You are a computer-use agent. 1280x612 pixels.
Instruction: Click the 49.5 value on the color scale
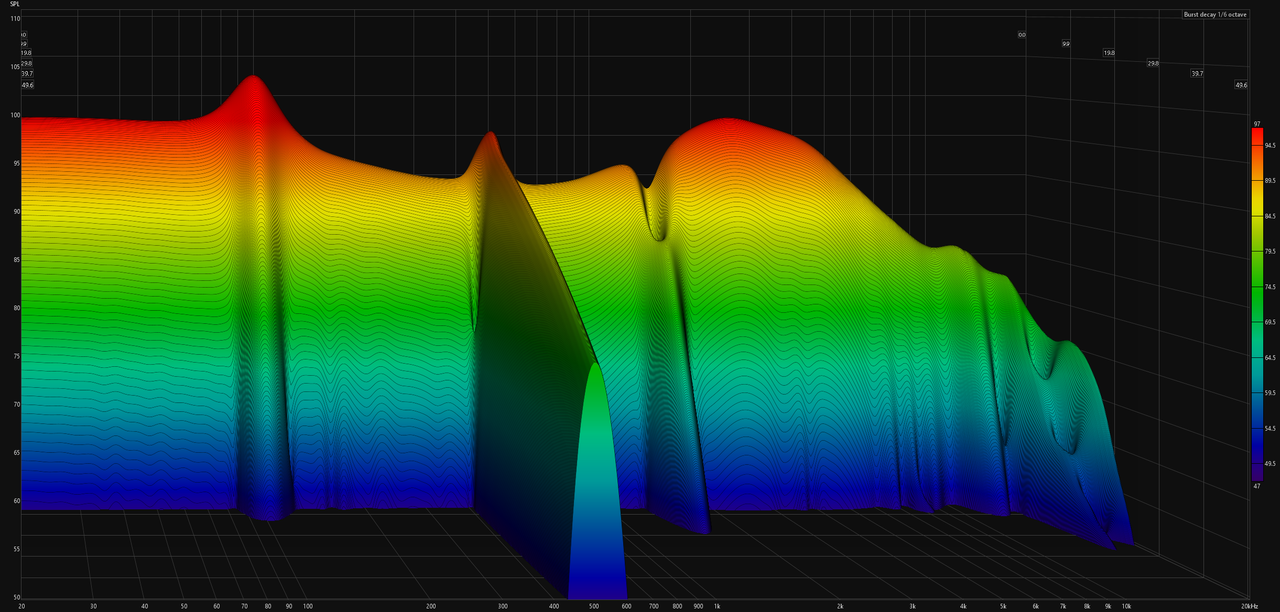pyautogui.click(x=1270, y=464)
